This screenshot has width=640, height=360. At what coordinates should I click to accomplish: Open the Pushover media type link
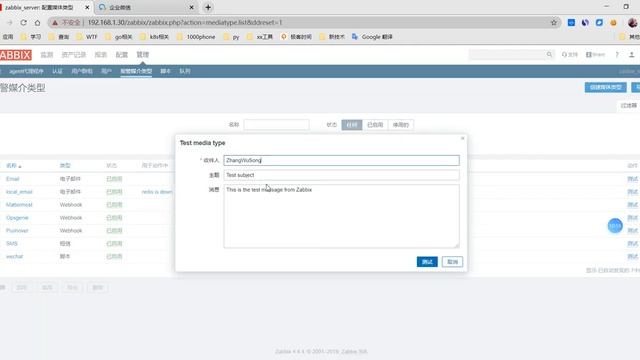[17, 231]
